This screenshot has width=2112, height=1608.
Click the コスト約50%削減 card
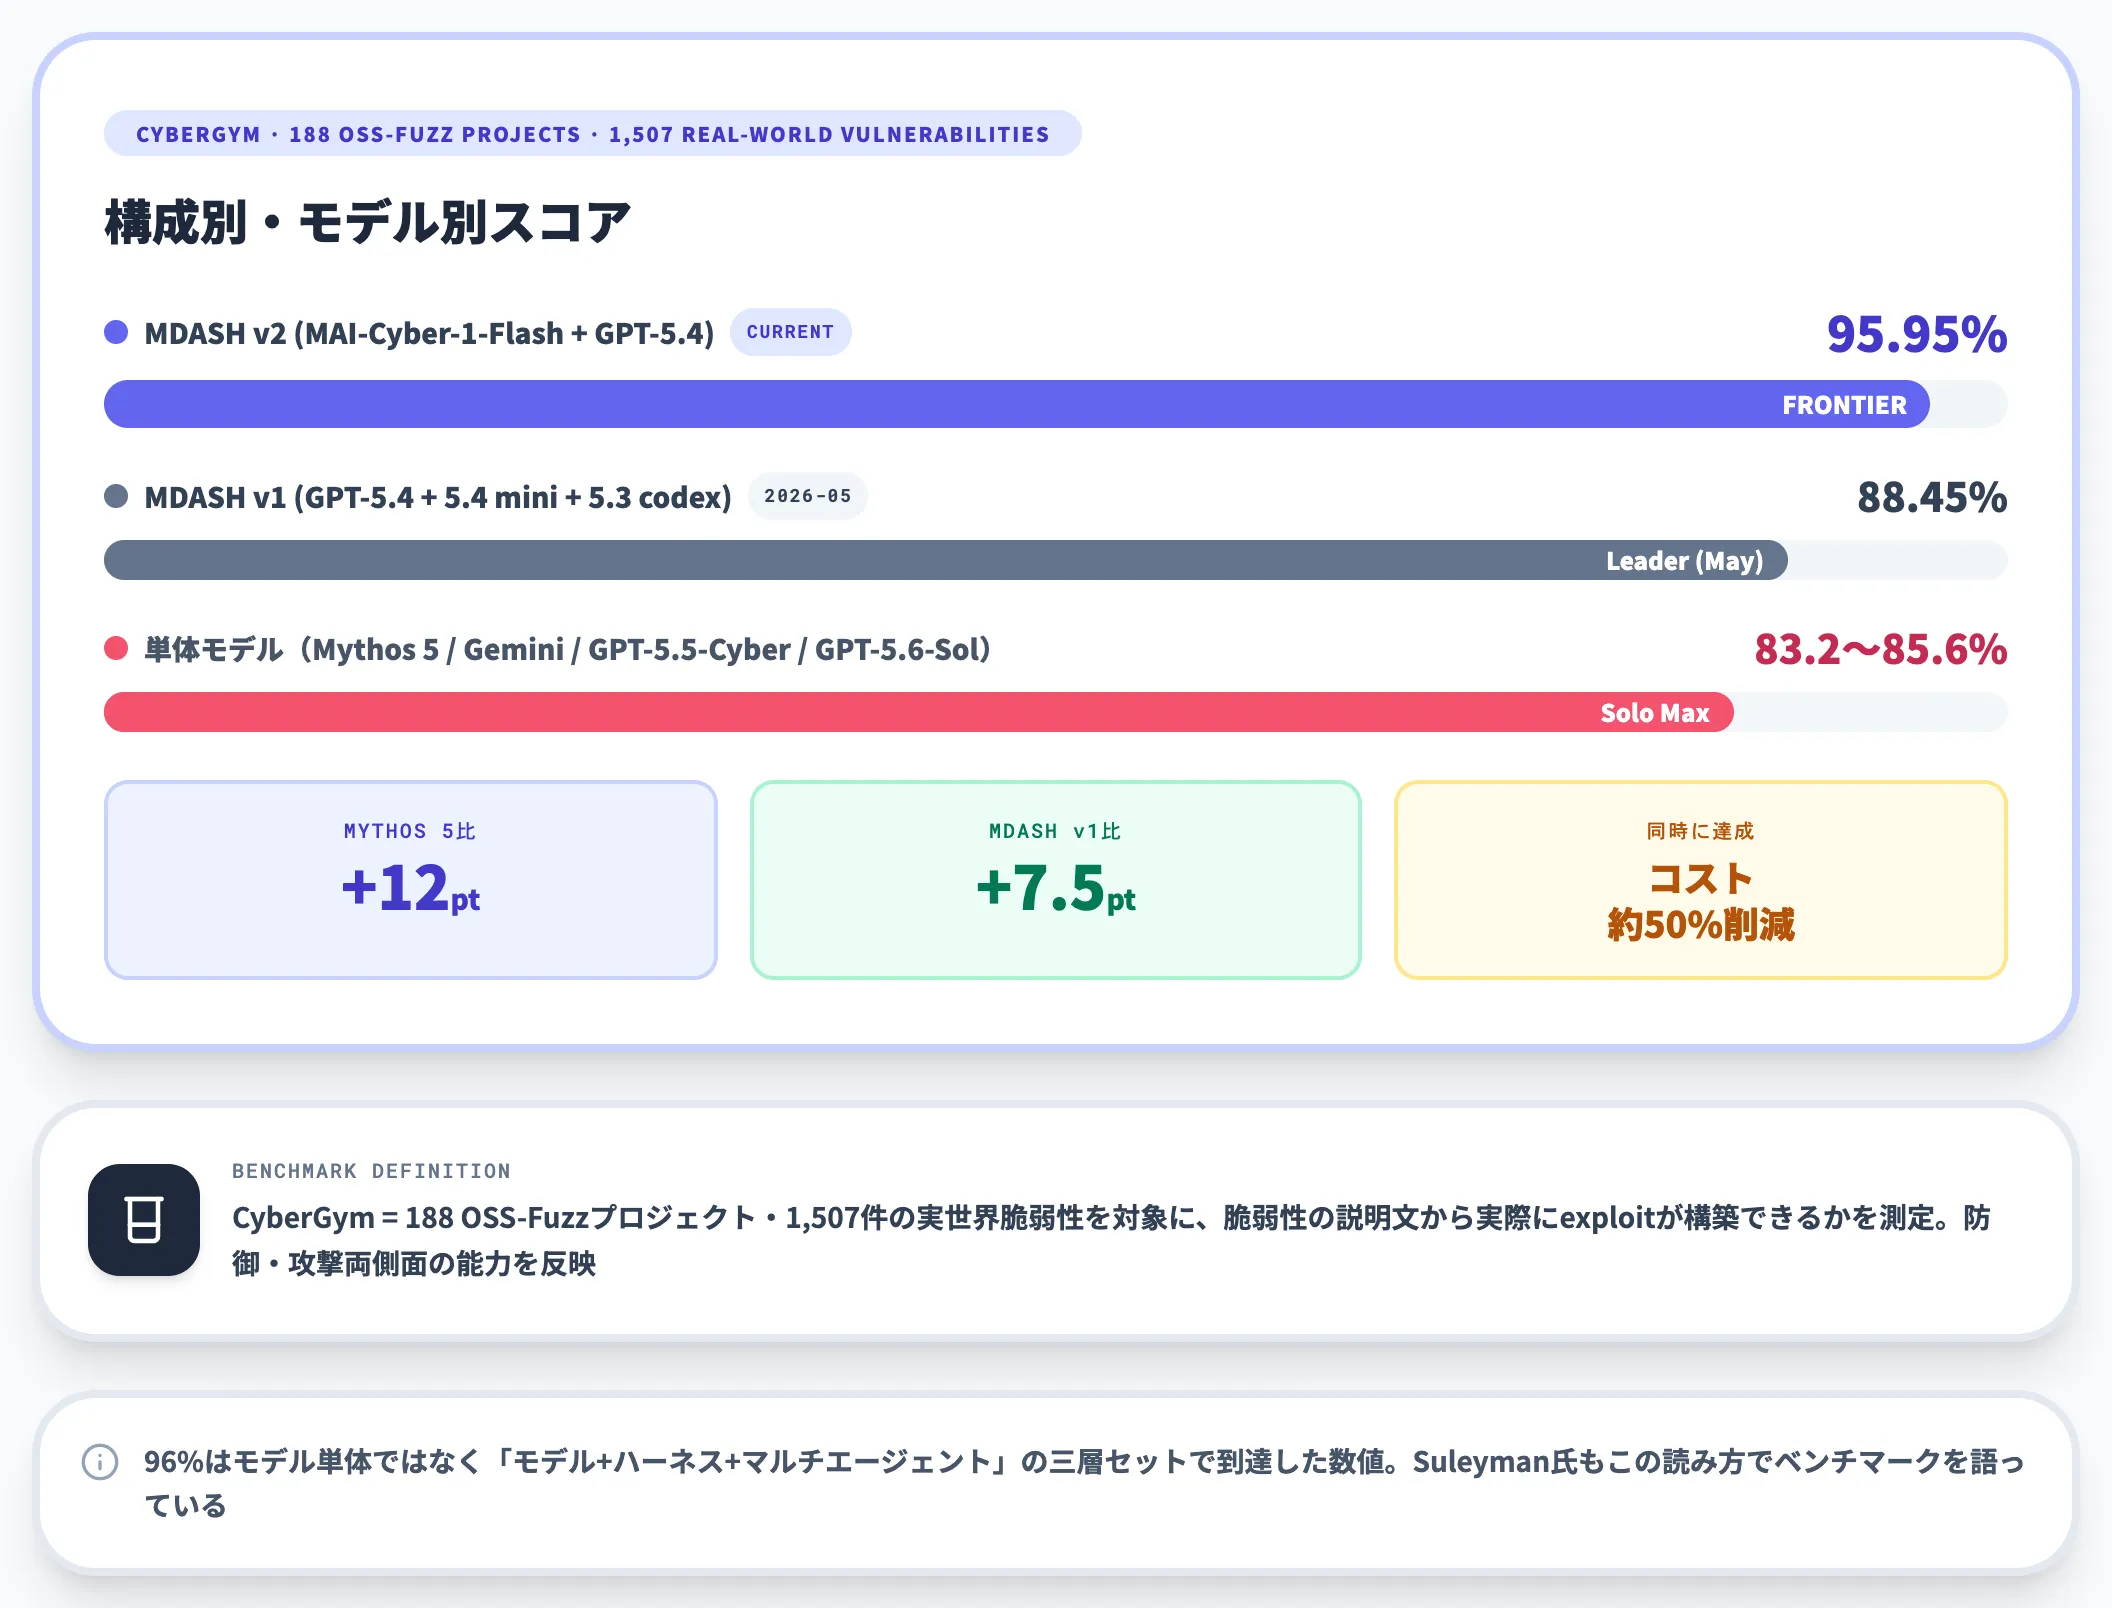click(1701, 880)
